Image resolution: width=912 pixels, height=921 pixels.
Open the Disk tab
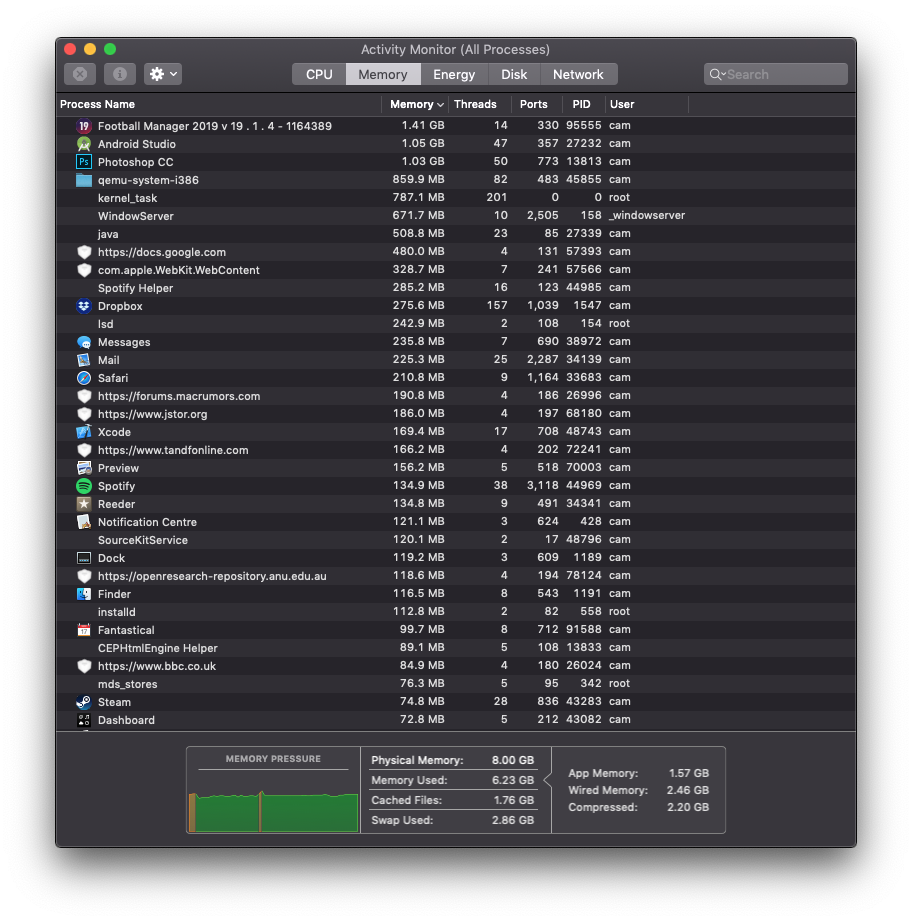coord(514,75)
